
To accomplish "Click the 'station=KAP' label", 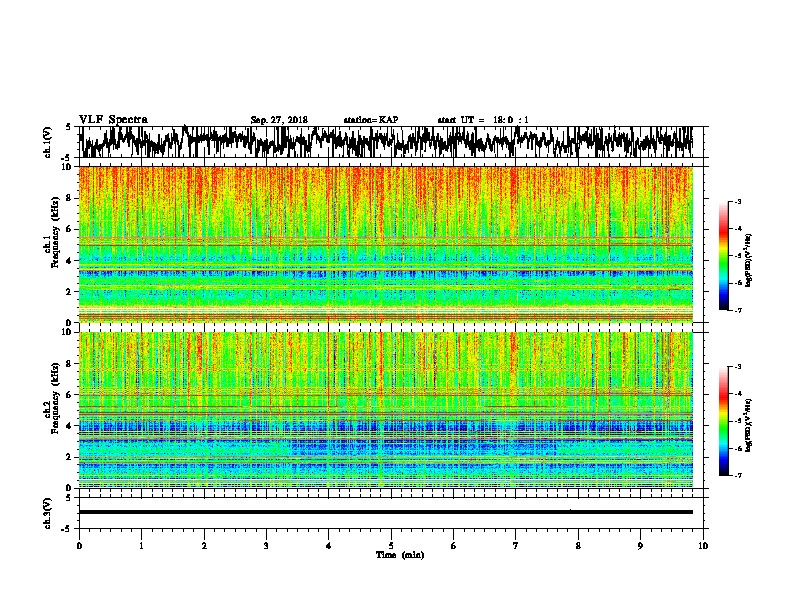I will tap(371, 120).
